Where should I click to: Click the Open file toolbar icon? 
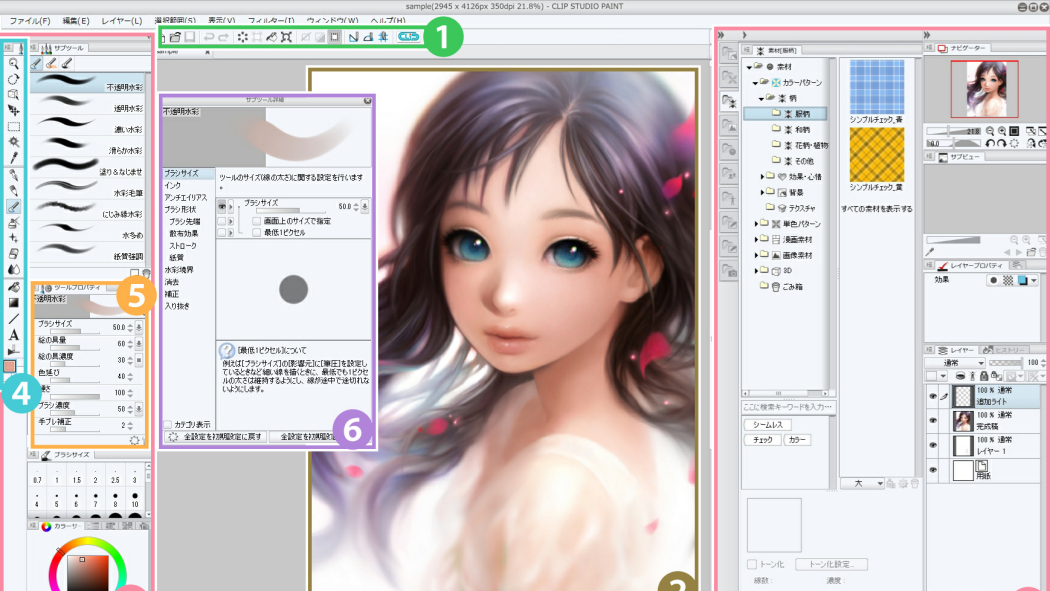(x=175, y=37)
